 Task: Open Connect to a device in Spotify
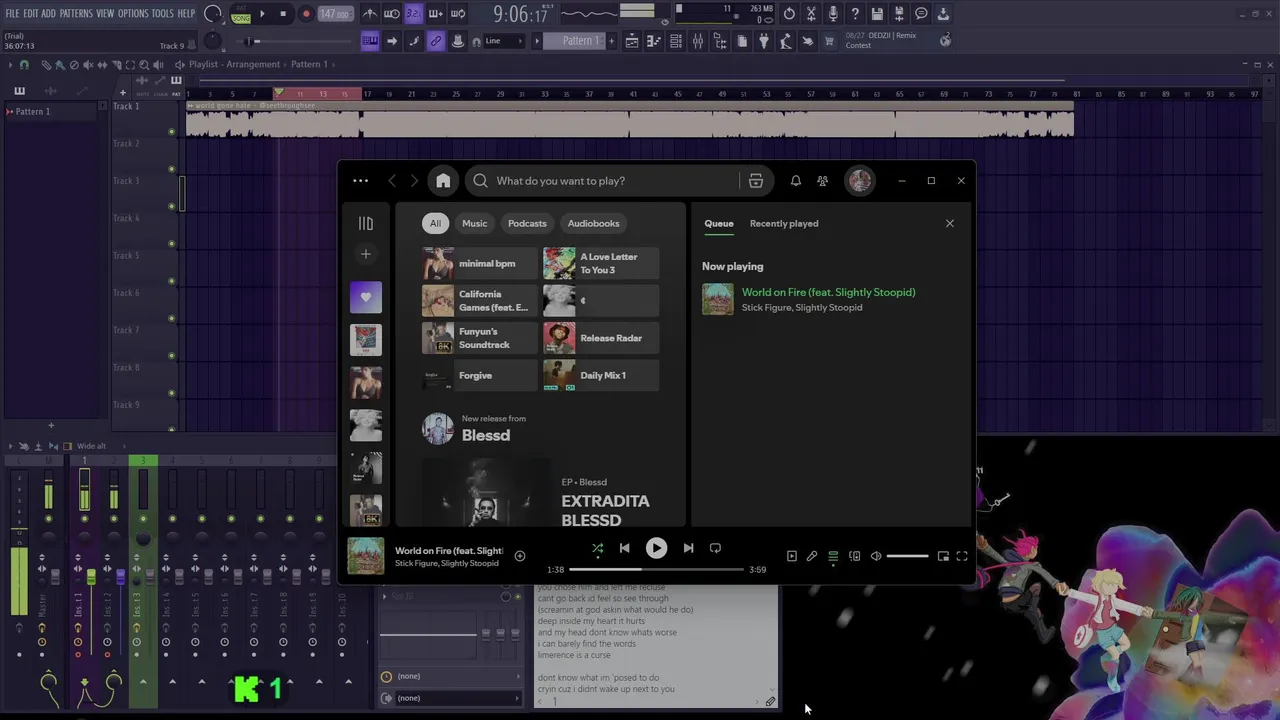click(x=855, y=556)
